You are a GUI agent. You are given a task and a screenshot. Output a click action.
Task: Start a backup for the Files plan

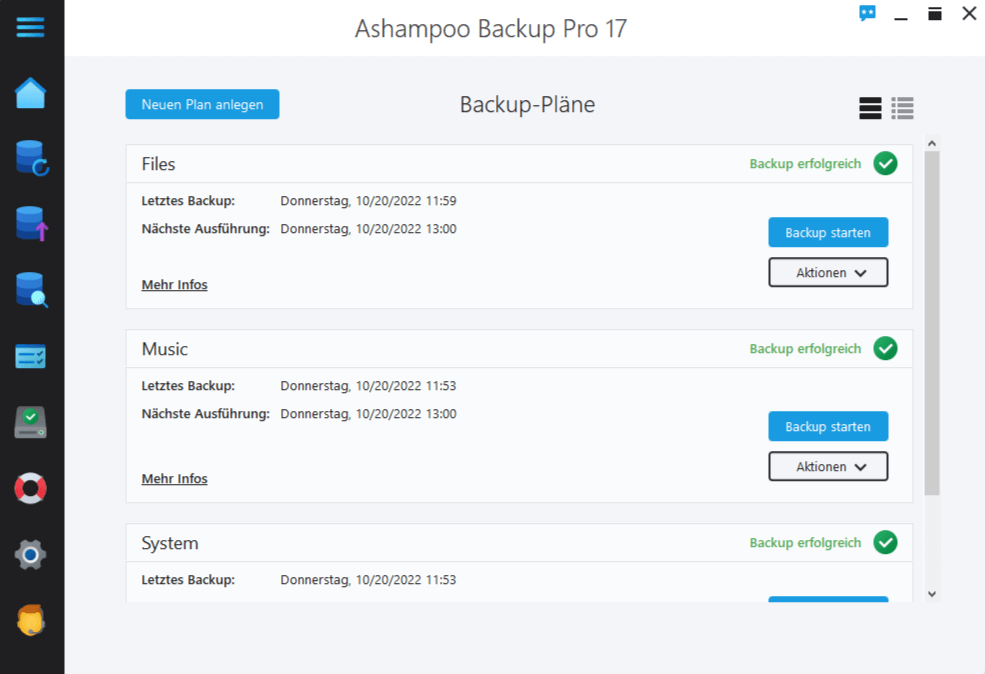tap(828, 231)
